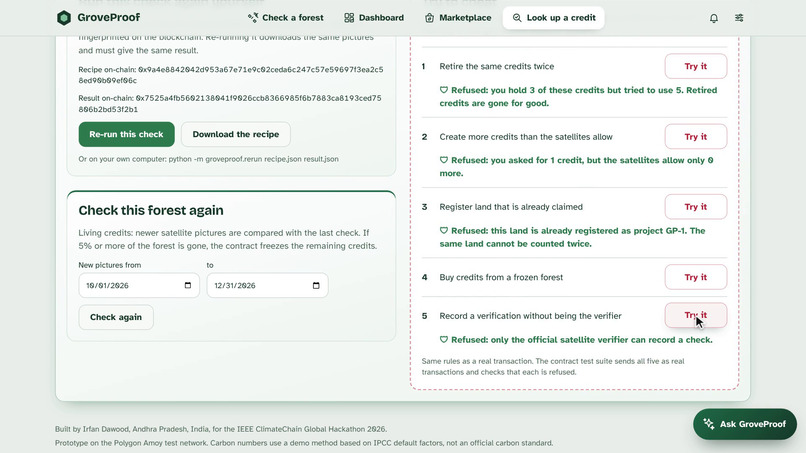
Task: Click the calendar icon in the from-date field
Action: click(x=188, y=285)
